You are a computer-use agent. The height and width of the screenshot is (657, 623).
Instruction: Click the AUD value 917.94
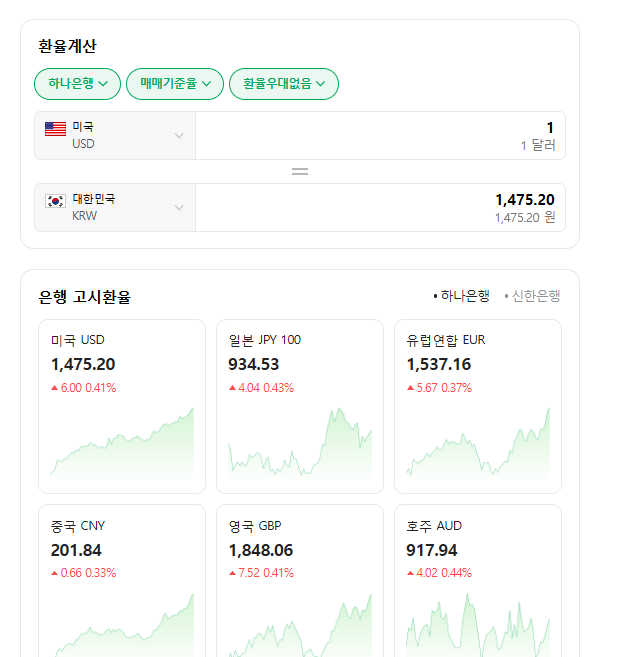coord(432,550)
